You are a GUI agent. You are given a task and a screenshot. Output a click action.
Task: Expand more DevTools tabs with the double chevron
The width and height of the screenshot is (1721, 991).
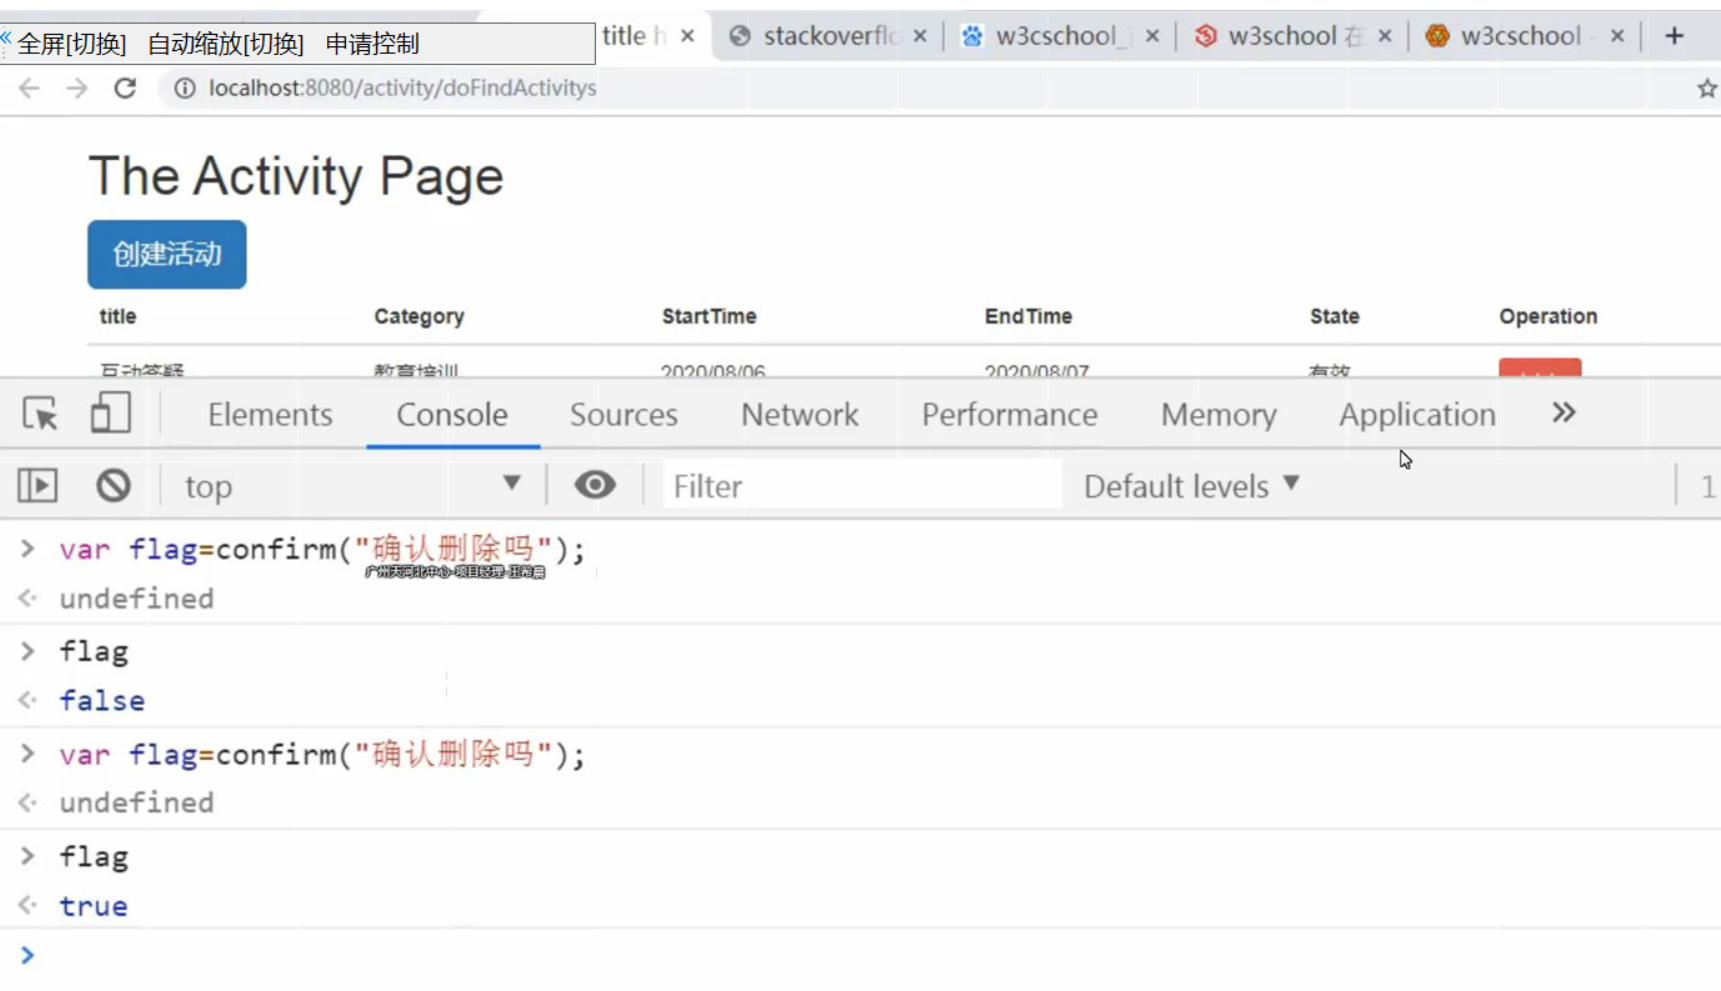[1564, 413]
